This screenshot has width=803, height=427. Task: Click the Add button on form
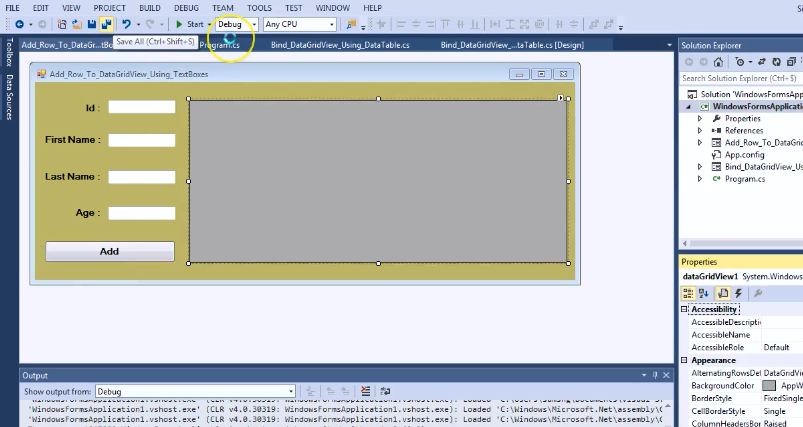(109, 251)
